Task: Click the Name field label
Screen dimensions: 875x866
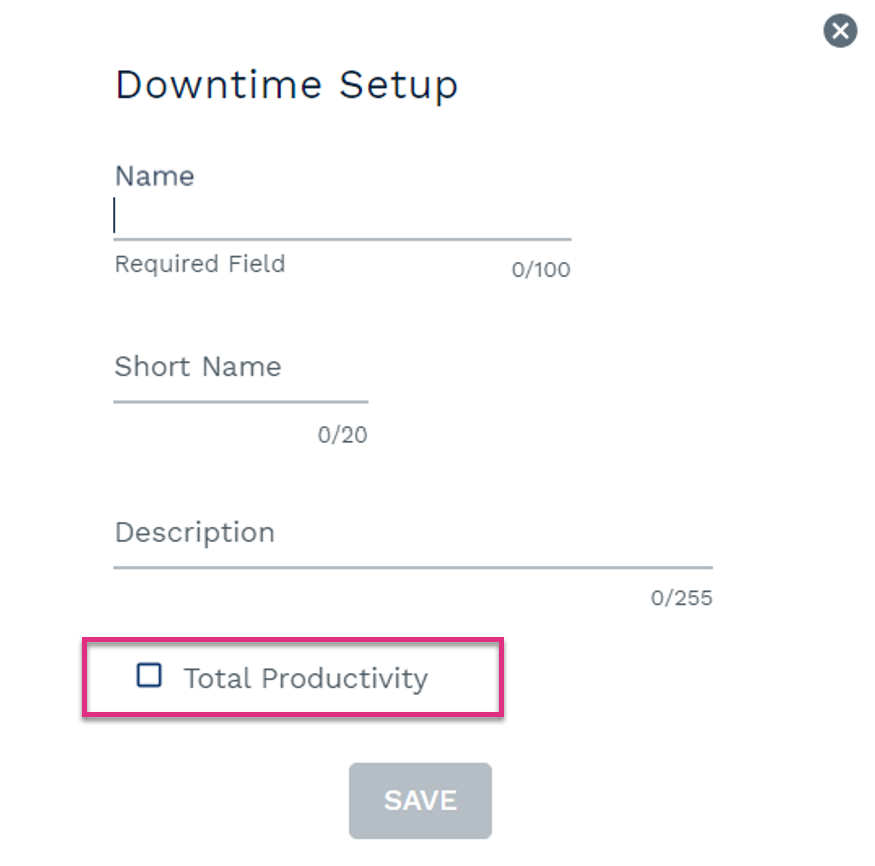Action: 155,176
